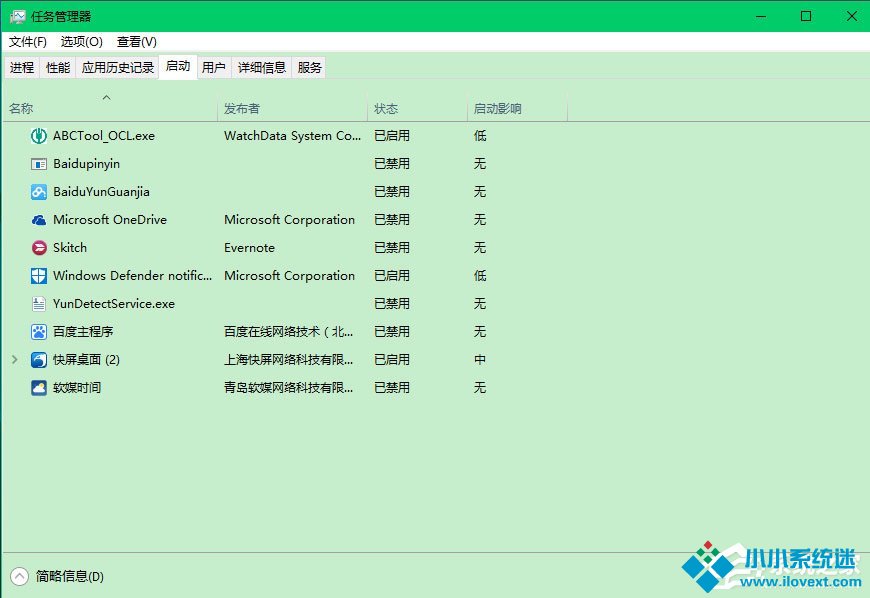Select the 百度主程序 name text
Viewport: 870px width, 598px height.
(83, 332)
